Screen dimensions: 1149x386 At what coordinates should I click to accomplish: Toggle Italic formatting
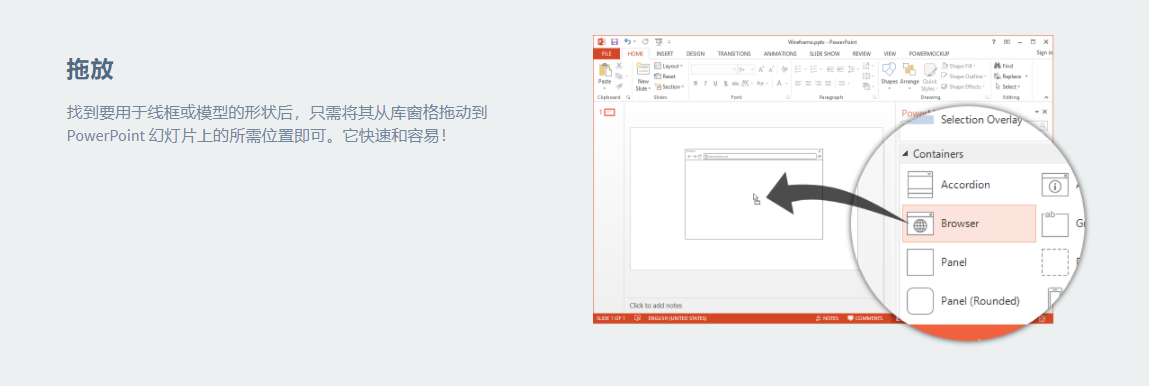tap(706, 83)
